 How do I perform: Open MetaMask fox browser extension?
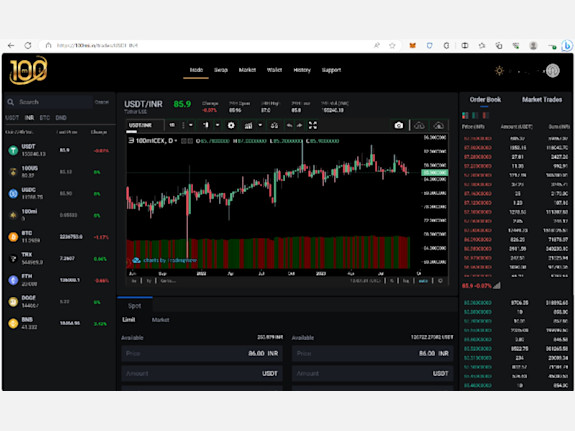413,45
